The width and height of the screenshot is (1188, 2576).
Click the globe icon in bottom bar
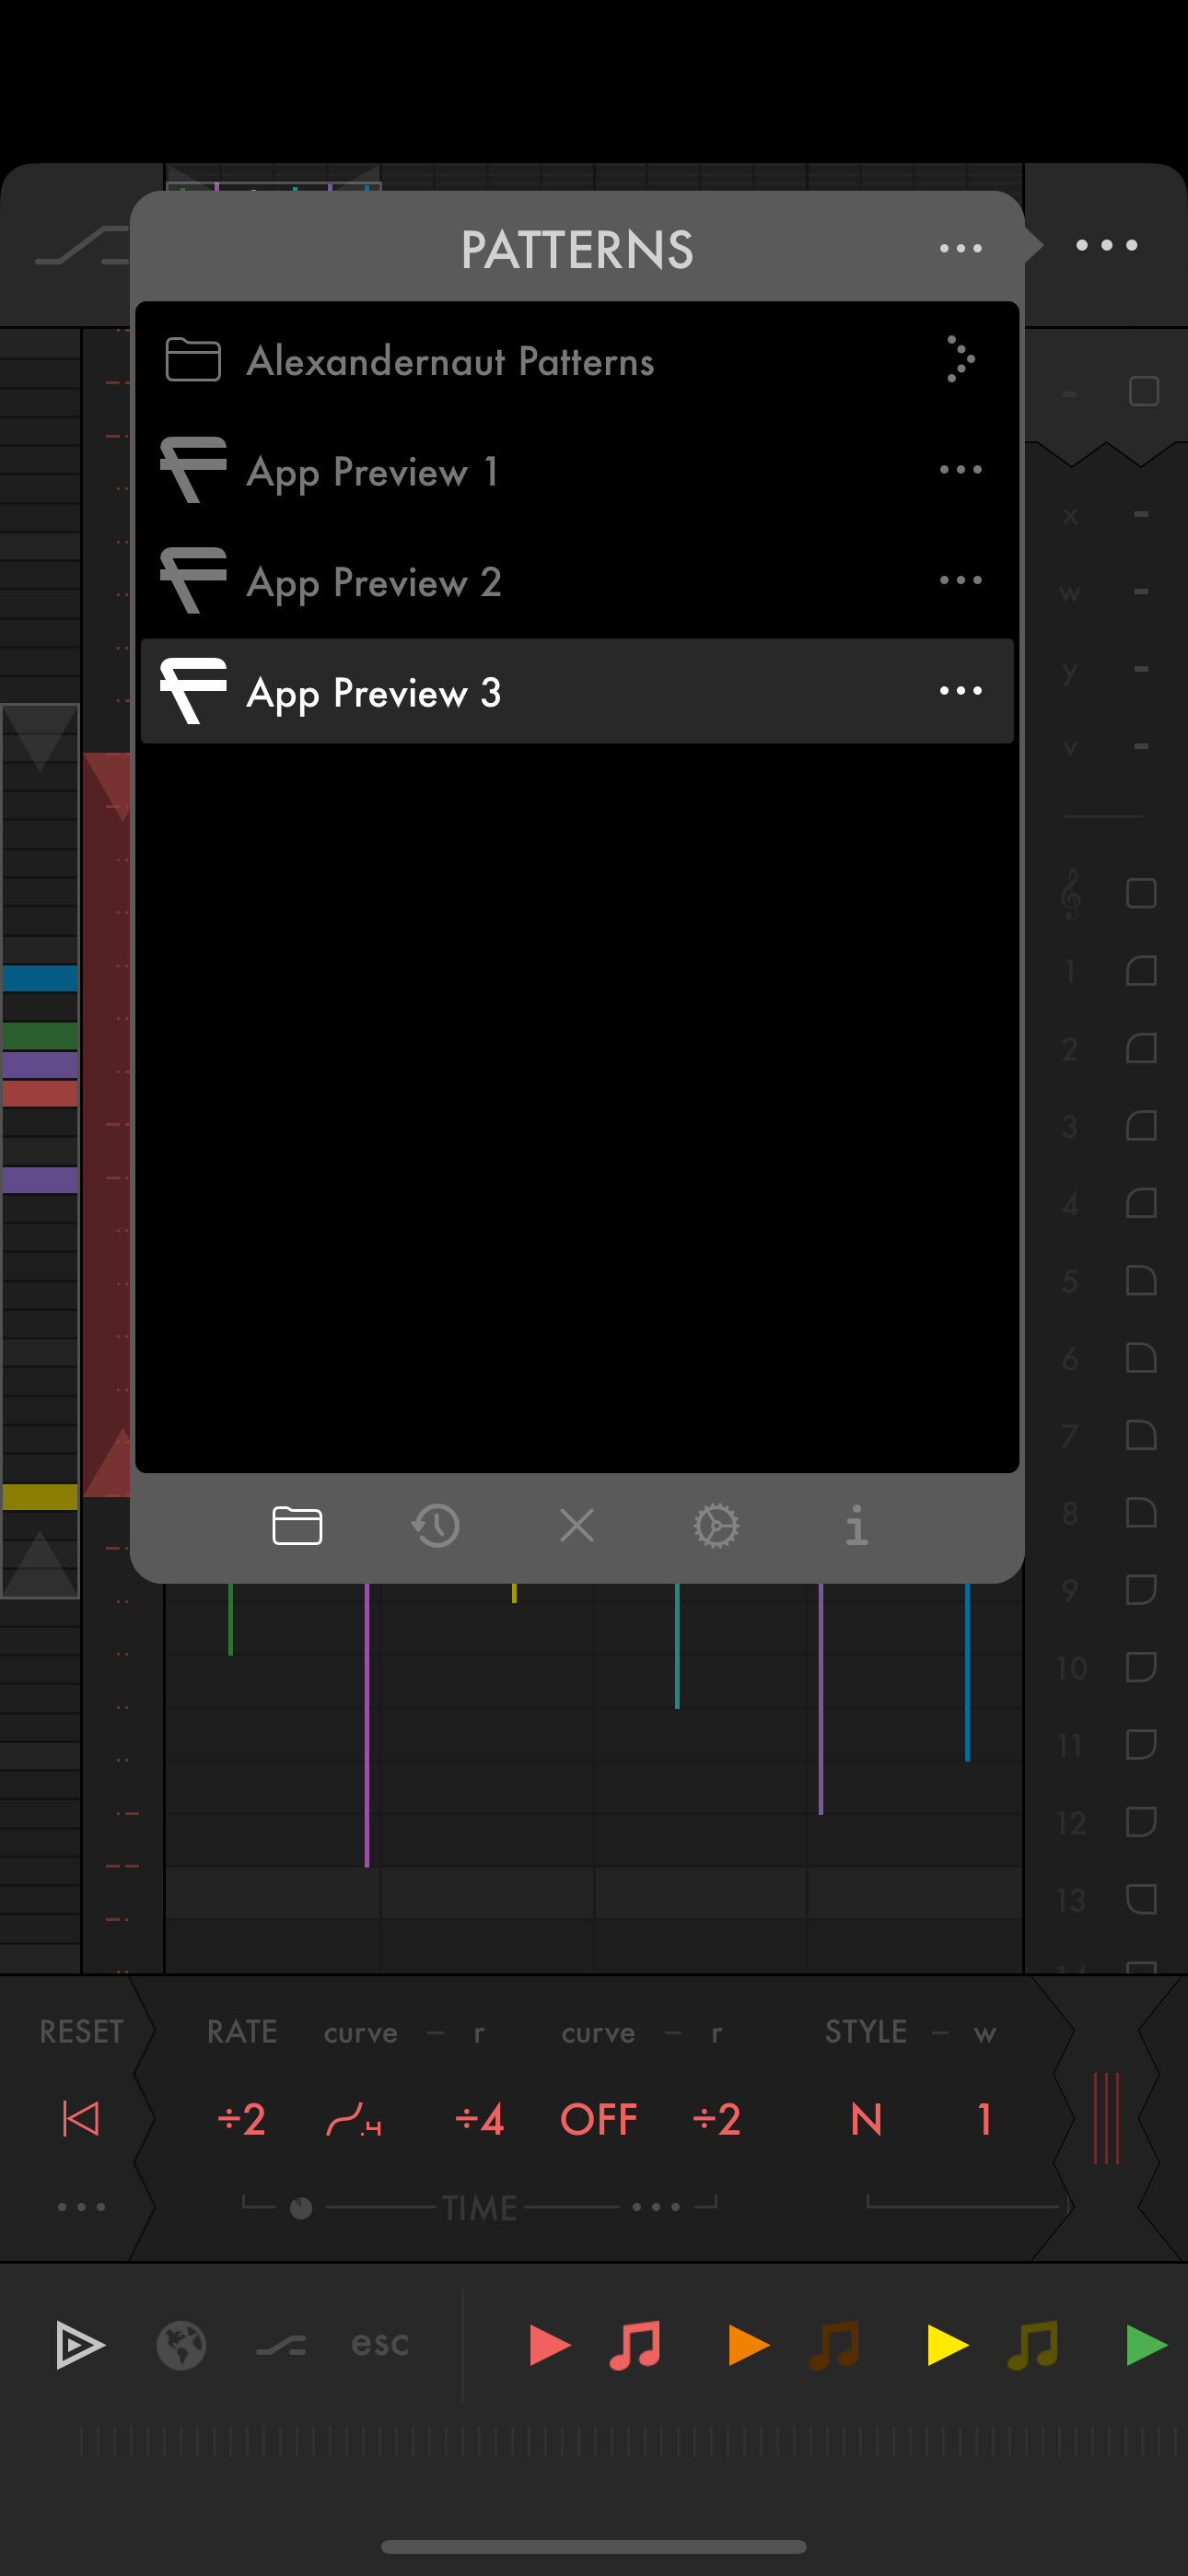click(181, 2345)
